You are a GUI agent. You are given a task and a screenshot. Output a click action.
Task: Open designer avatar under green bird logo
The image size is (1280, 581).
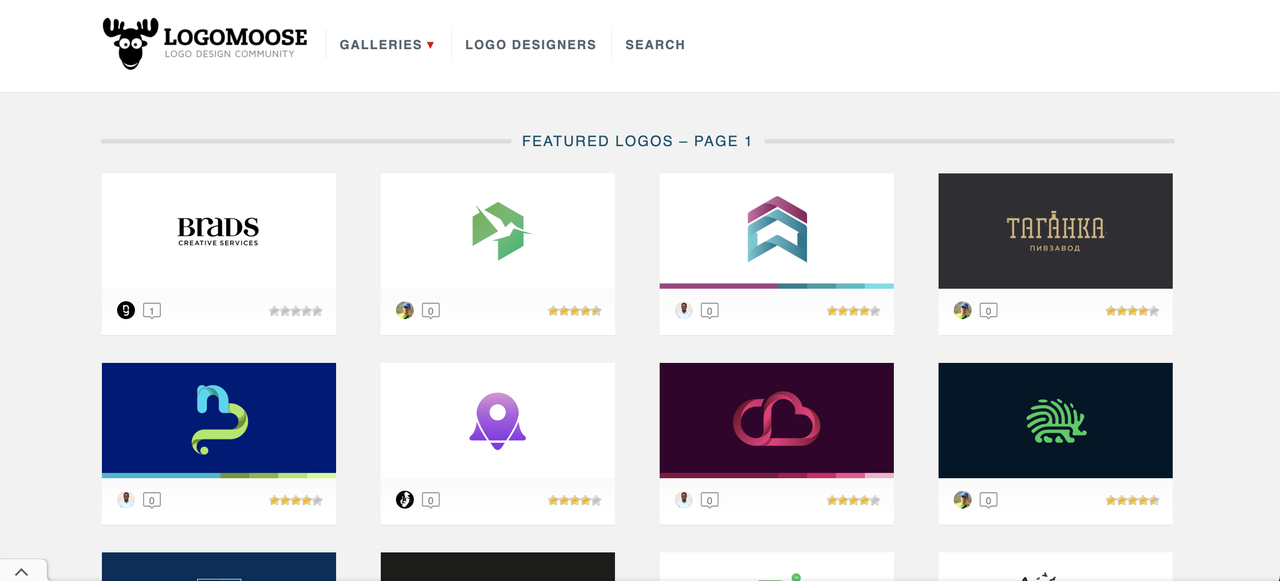point(405,310)
